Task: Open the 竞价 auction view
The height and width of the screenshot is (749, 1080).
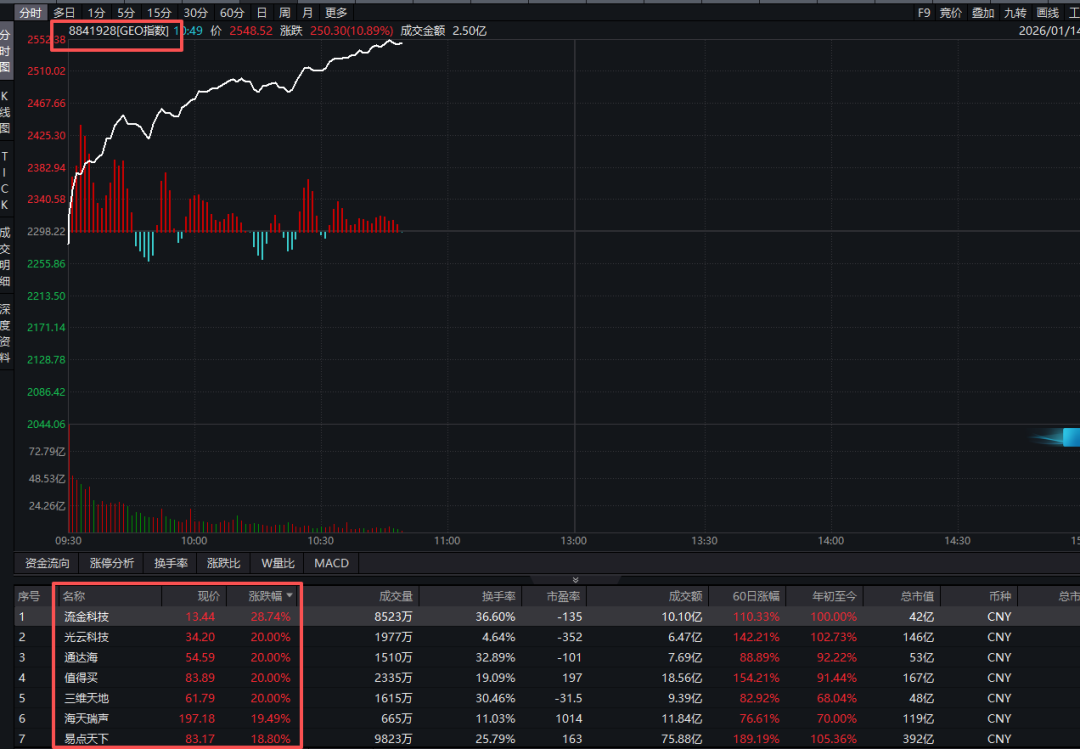Action: (951, 13)
